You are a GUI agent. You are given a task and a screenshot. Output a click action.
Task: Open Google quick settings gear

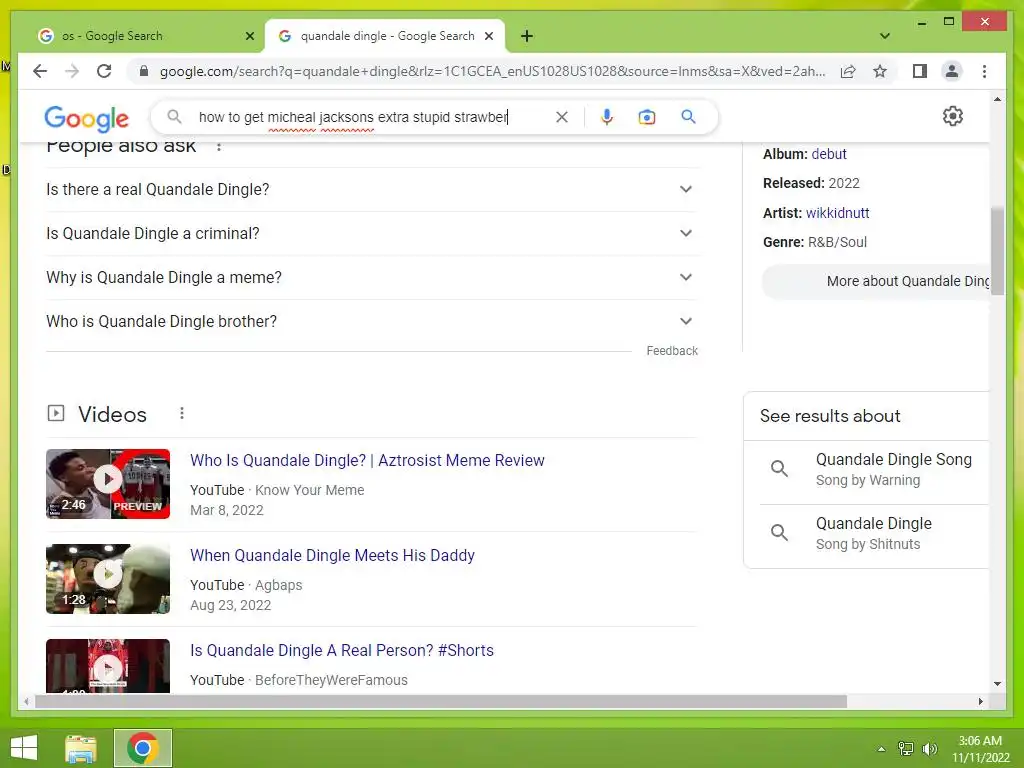pos(953,116)
